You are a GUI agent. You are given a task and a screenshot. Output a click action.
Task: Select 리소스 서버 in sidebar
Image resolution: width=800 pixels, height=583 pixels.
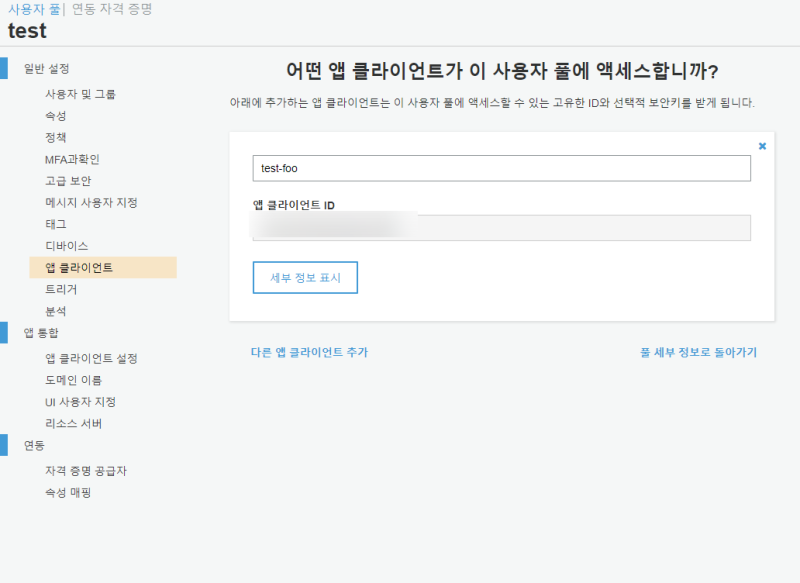(73, 423)
